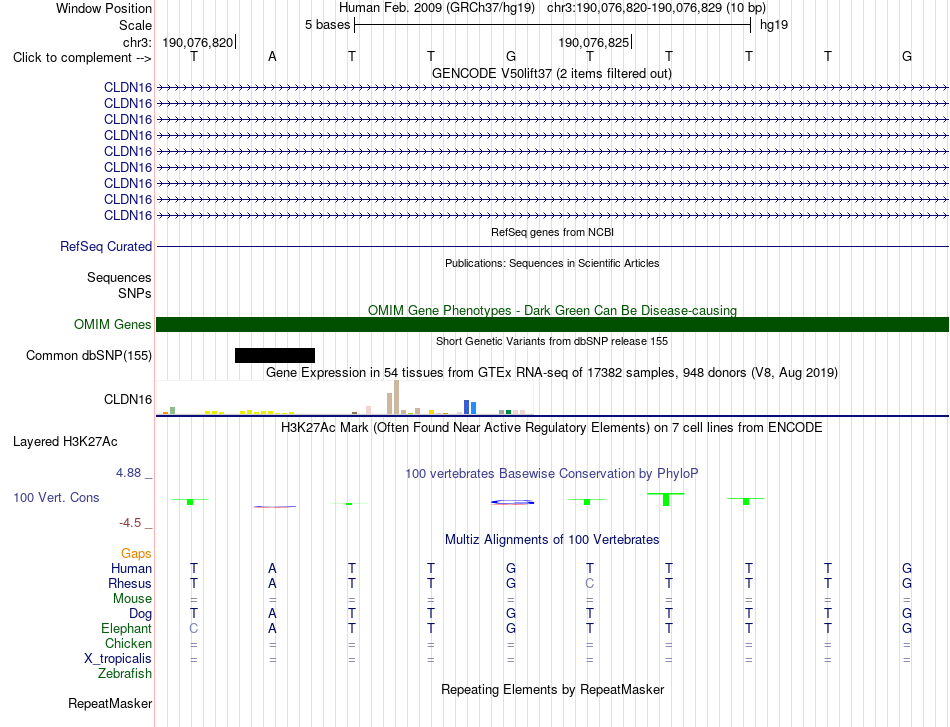Click the OMIM Genes label
The height and width of the screenshot is (727, 950).
tap(113, 325)
